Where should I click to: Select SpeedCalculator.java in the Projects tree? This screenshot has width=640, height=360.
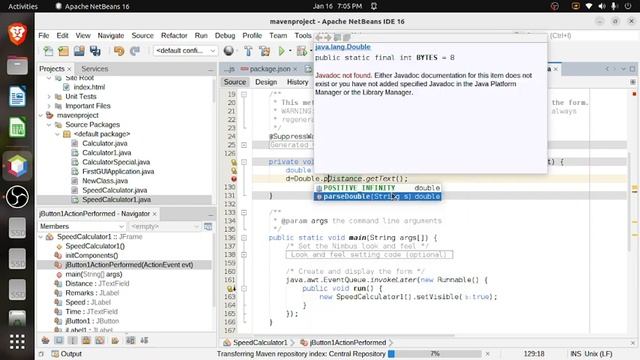[x=114, y=190]
